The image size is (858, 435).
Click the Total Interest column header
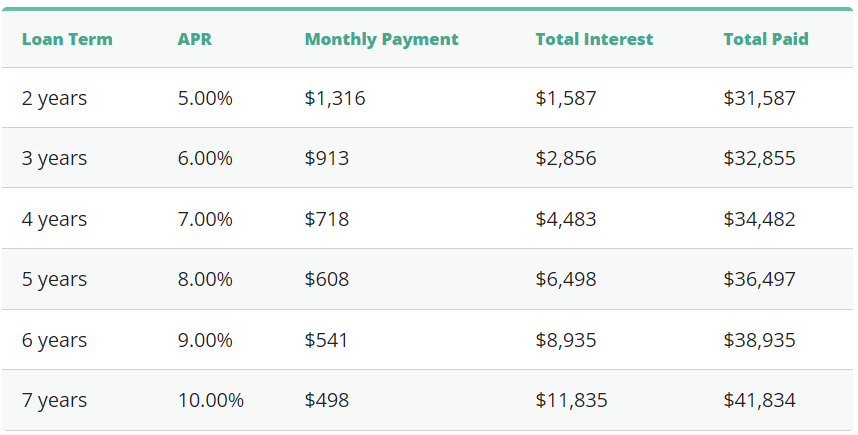tap(594, 40)
